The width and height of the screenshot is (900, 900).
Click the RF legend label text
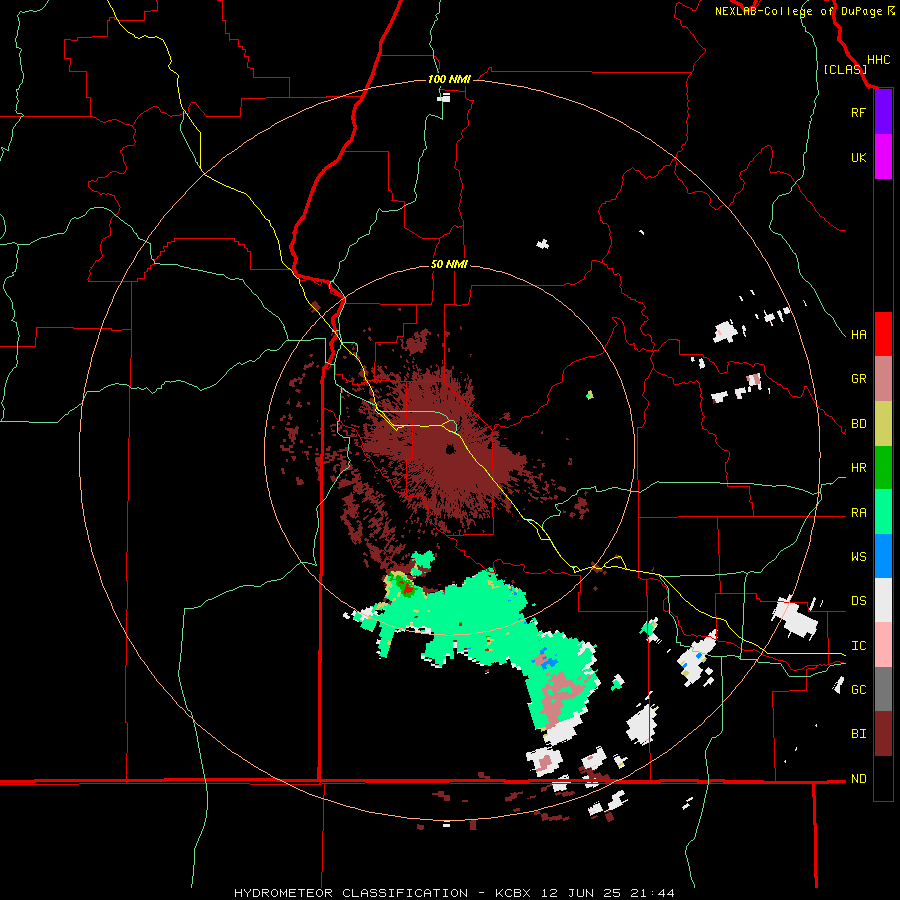(858, 112)
